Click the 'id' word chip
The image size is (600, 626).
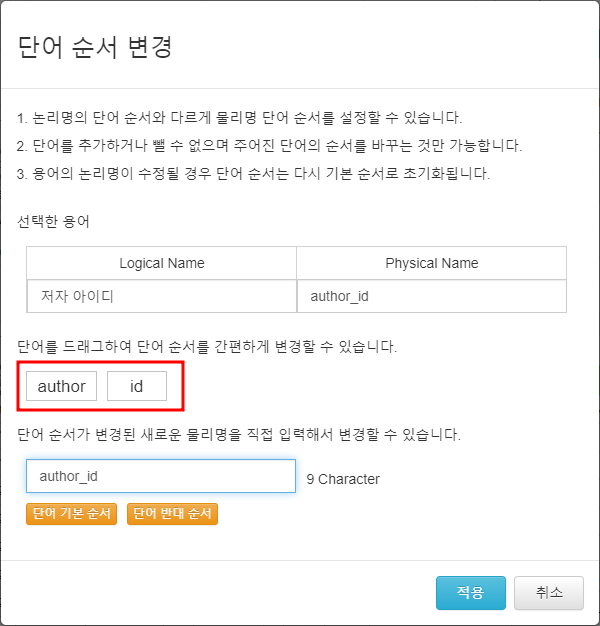[137, 386]
